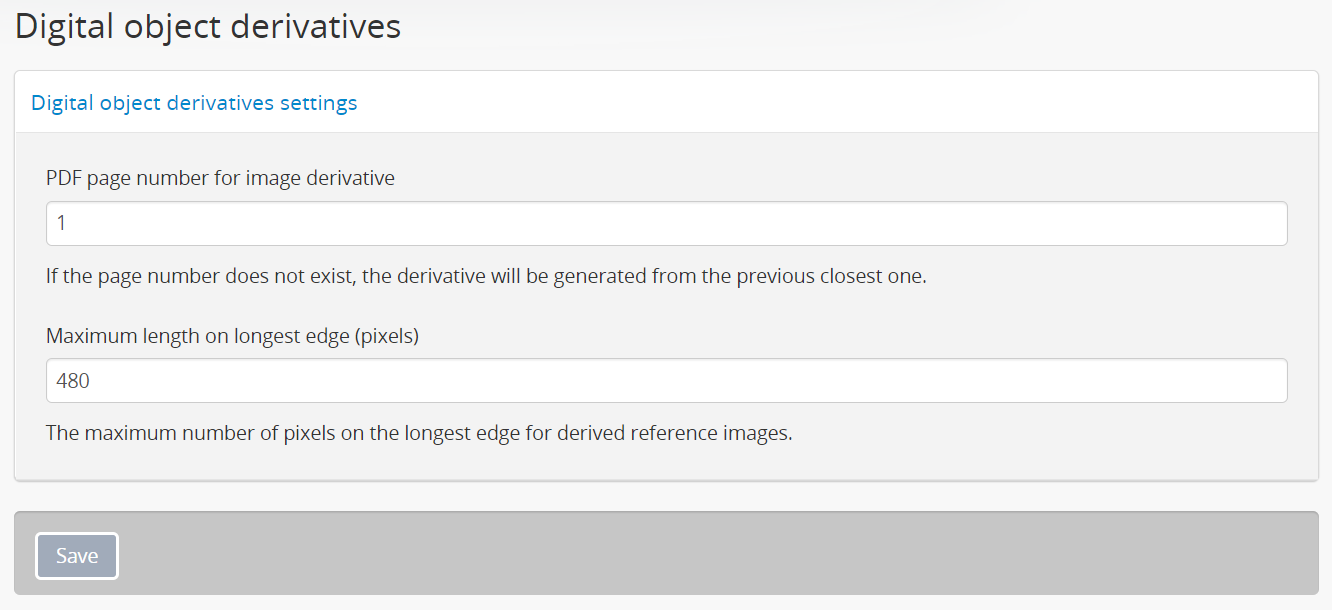Click the Digital object derivatives page heading
The image size is (1332, 610).
208,27
